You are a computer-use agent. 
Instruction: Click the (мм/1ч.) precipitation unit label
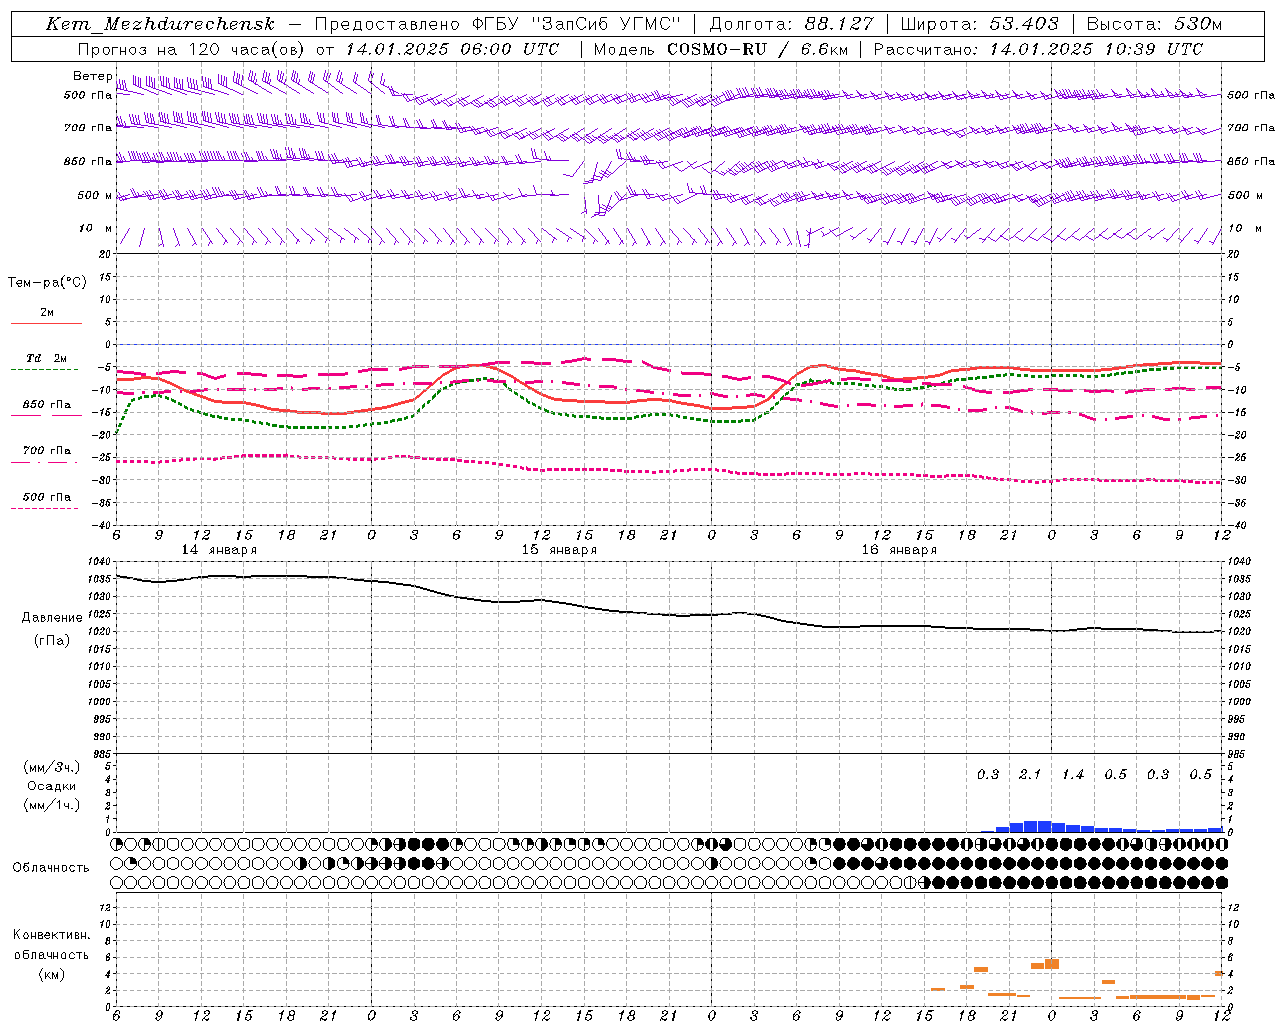coord(51,805)
